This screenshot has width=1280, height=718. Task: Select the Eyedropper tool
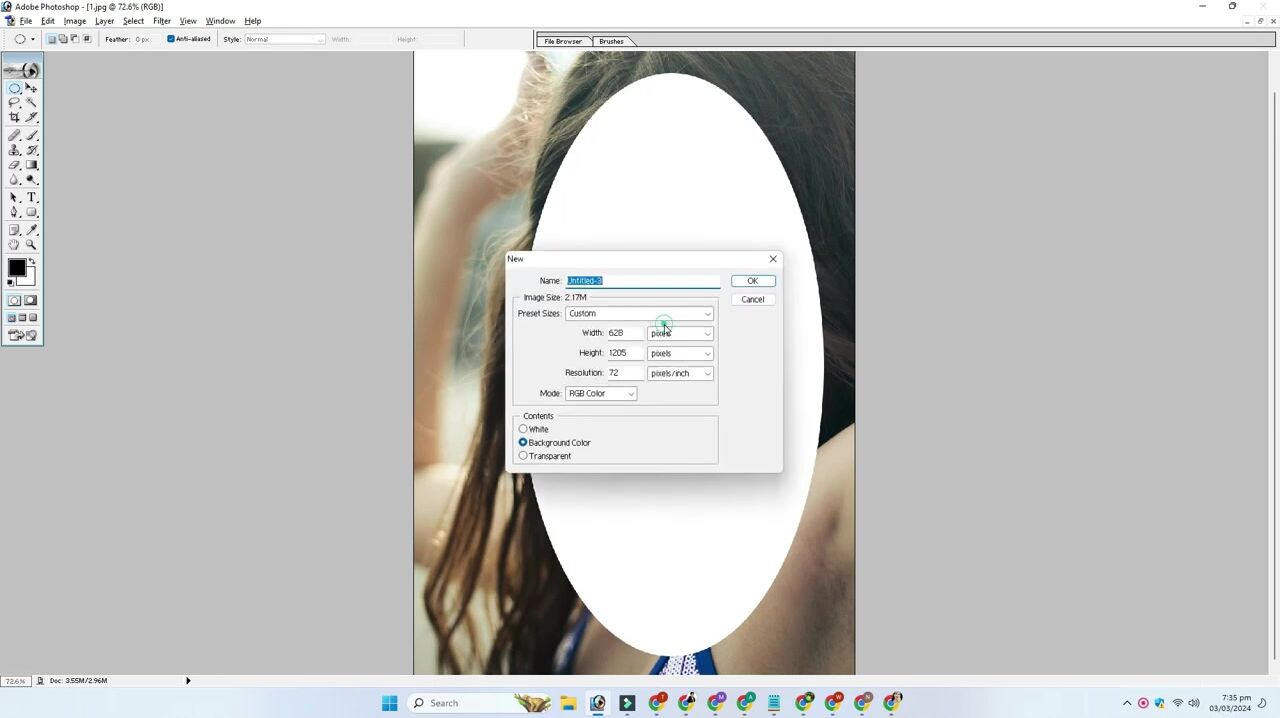coord(31,229)
